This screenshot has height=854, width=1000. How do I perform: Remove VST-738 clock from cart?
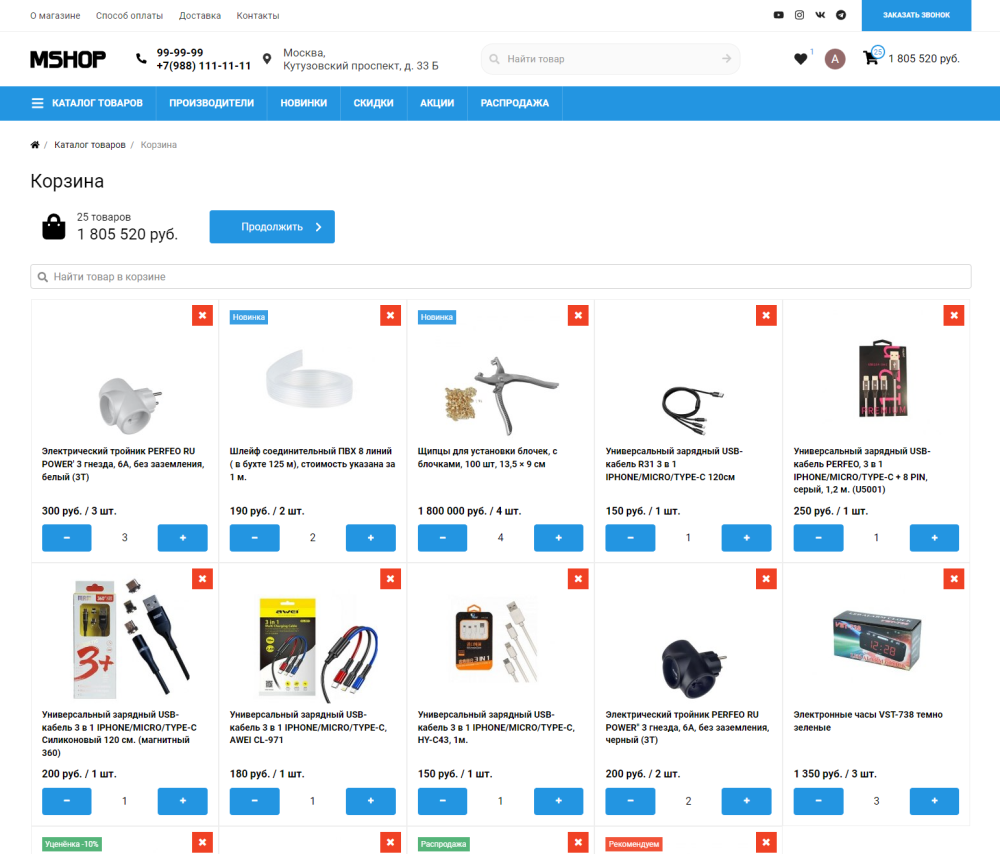[x=953, y=579]
